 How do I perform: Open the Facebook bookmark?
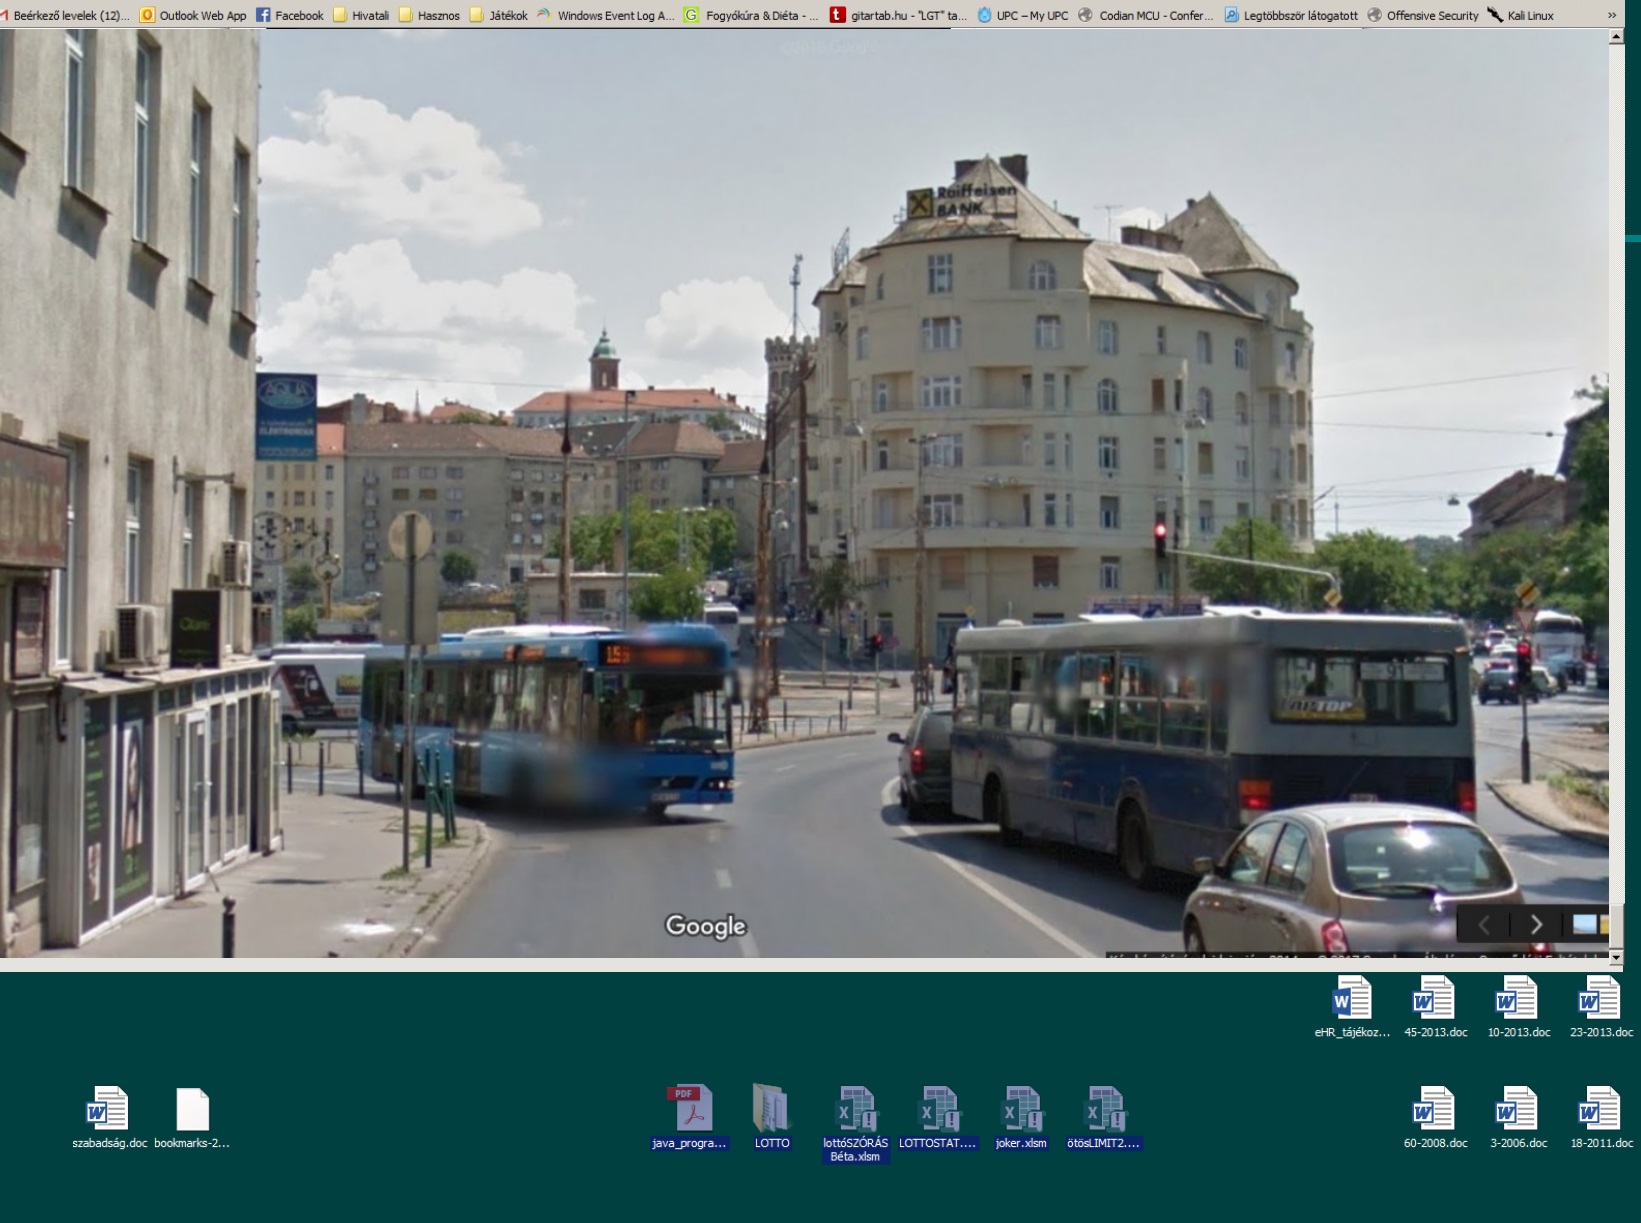[x=290, y=15]
